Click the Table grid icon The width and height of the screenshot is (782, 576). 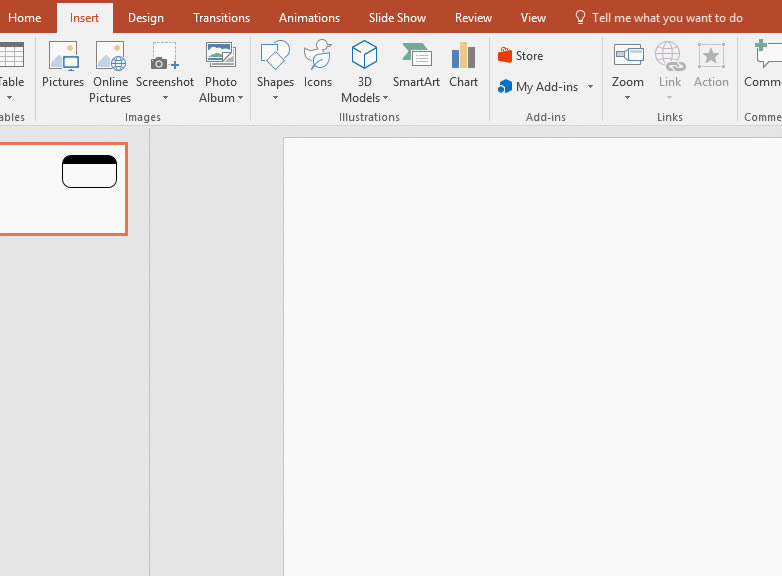[x=11, y=55]
